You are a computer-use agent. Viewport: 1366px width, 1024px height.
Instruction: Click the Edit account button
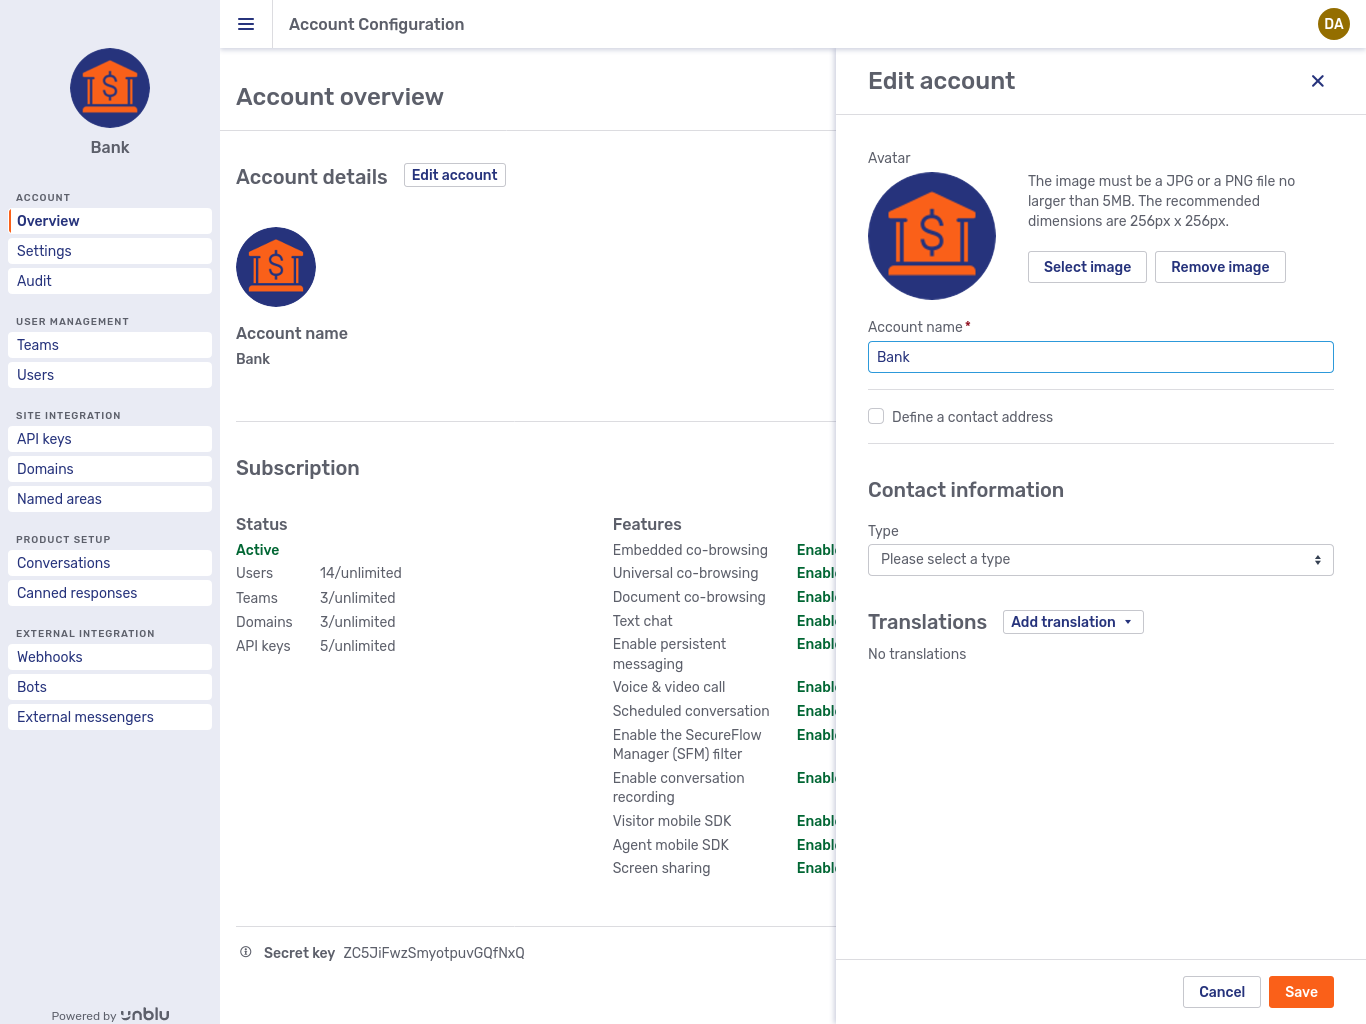pos(454,174)
